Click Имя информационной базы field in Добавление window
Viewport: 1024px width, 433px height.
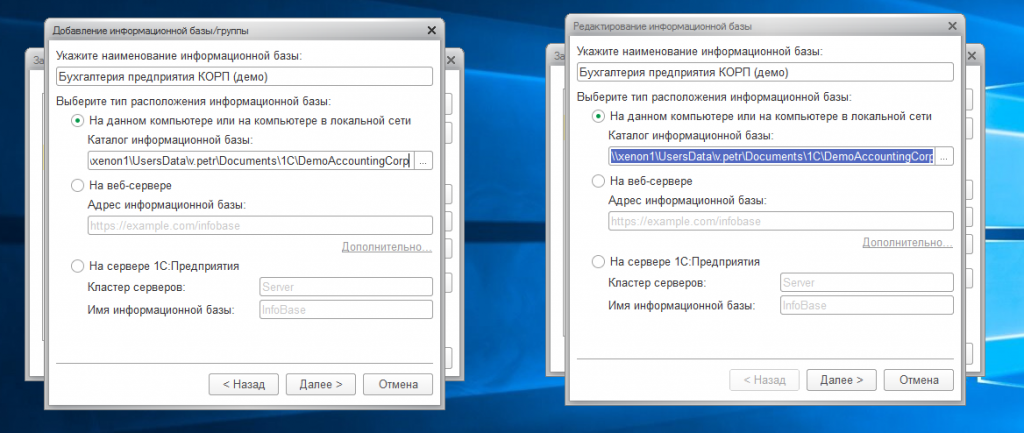pyautogui.click(x=346, y=310)
